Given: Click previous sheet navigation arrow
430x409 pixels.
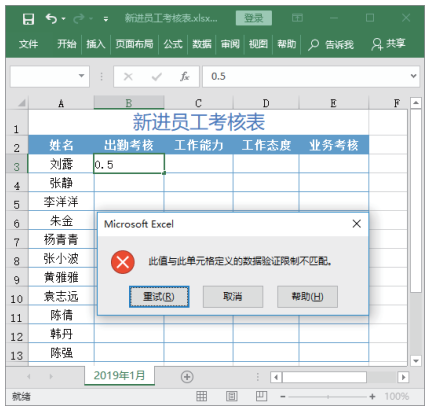Looking at the screenshot, I should click(29, 377).
